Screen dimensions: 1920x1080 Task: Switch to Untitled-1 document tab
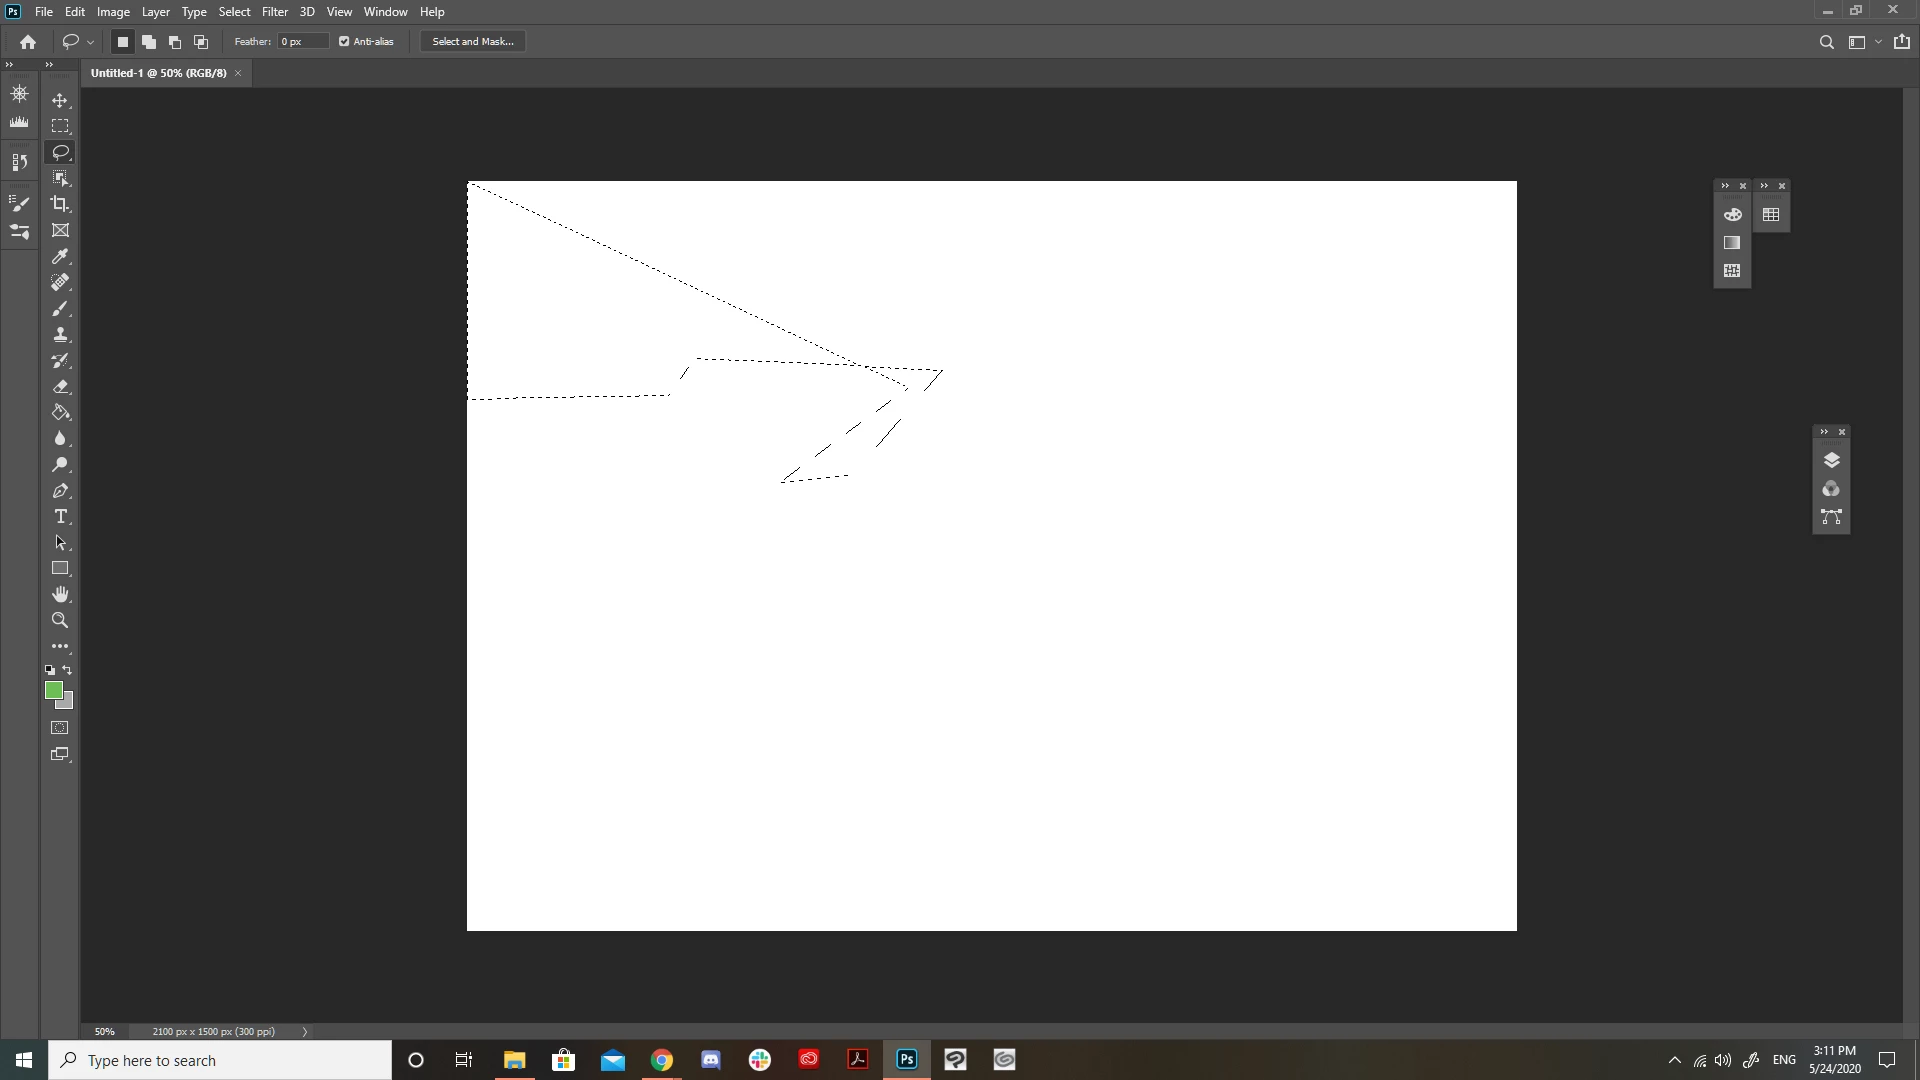coord(158,73)
